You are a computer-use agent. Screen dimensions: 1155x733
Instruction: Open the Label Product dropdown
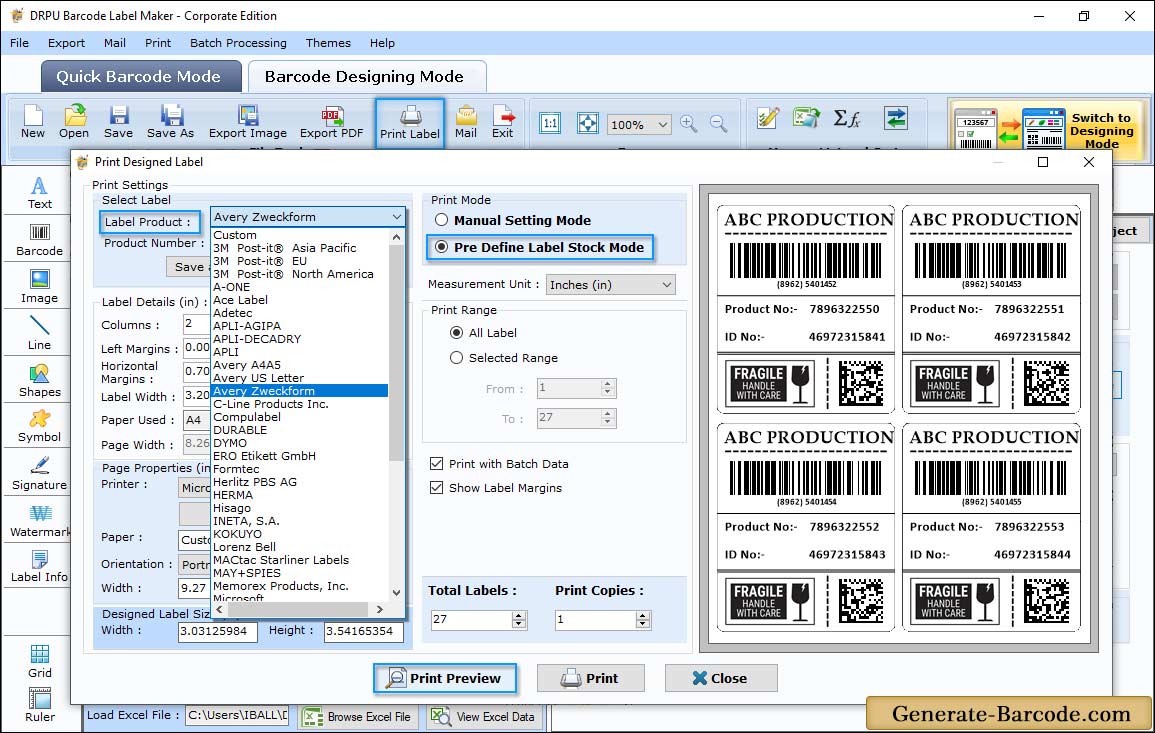coord(308,217)
